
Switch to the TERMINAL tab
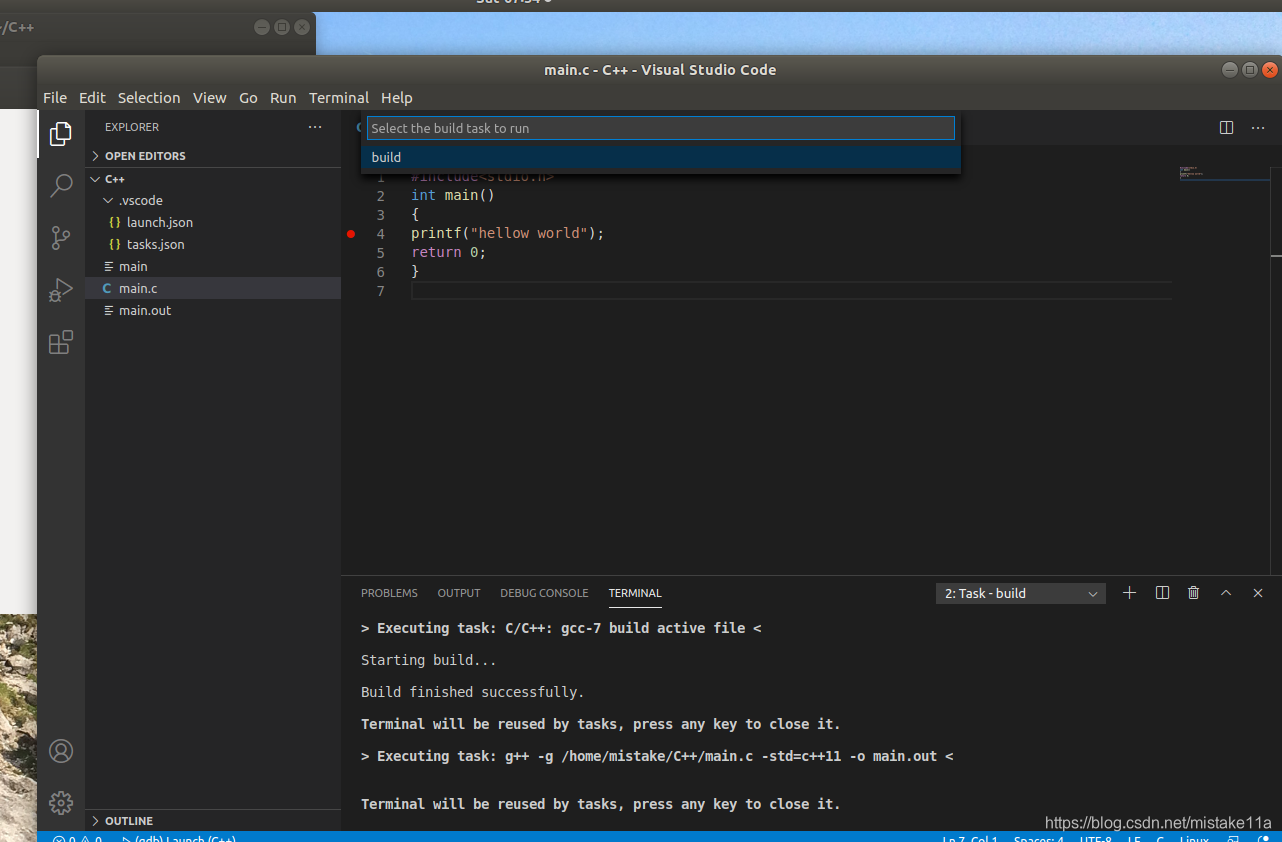pyautogui.click(x=635, y=593)
